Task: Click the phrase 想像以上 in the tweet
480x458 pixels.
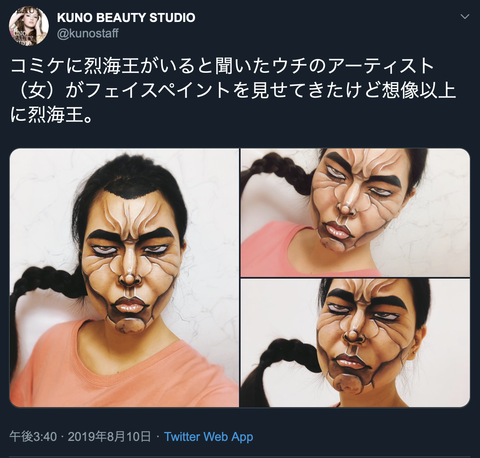Action: (x=418, y=91)
